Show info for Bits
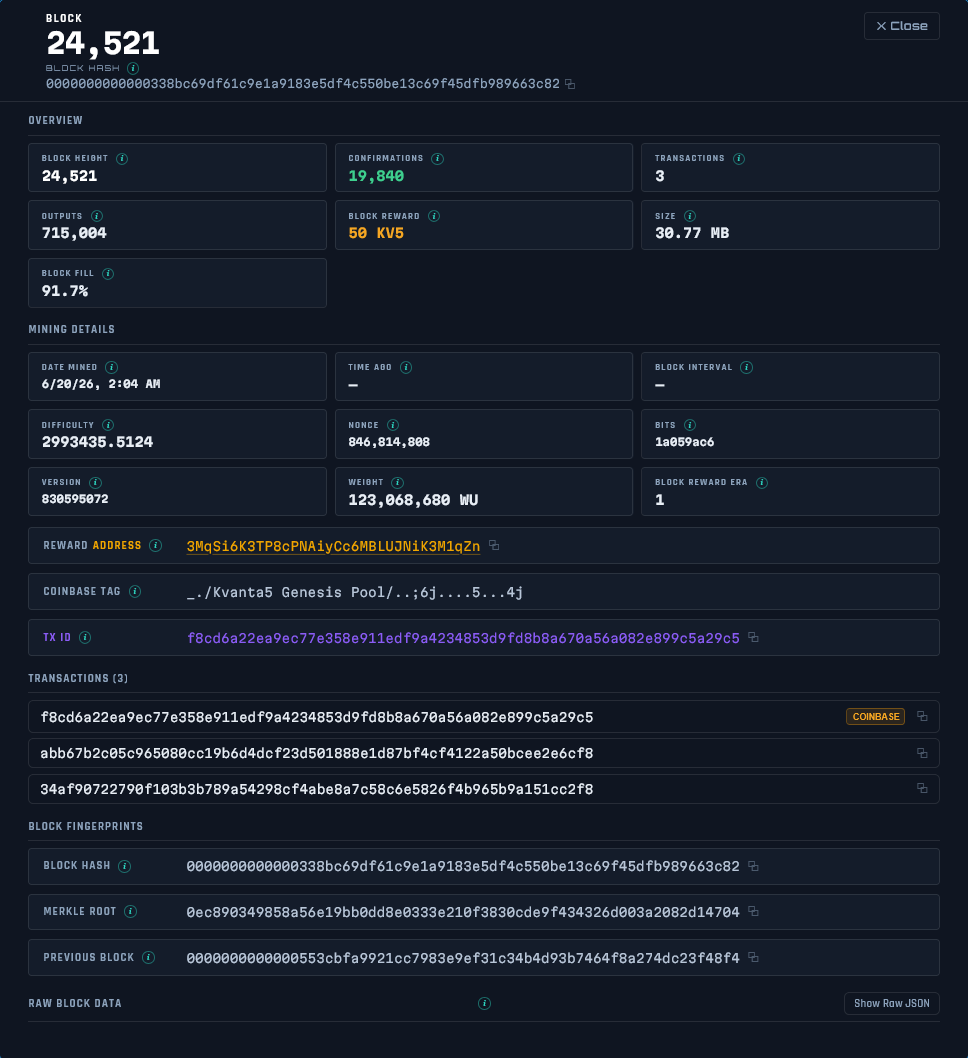968x1058 pixels. 689,425
